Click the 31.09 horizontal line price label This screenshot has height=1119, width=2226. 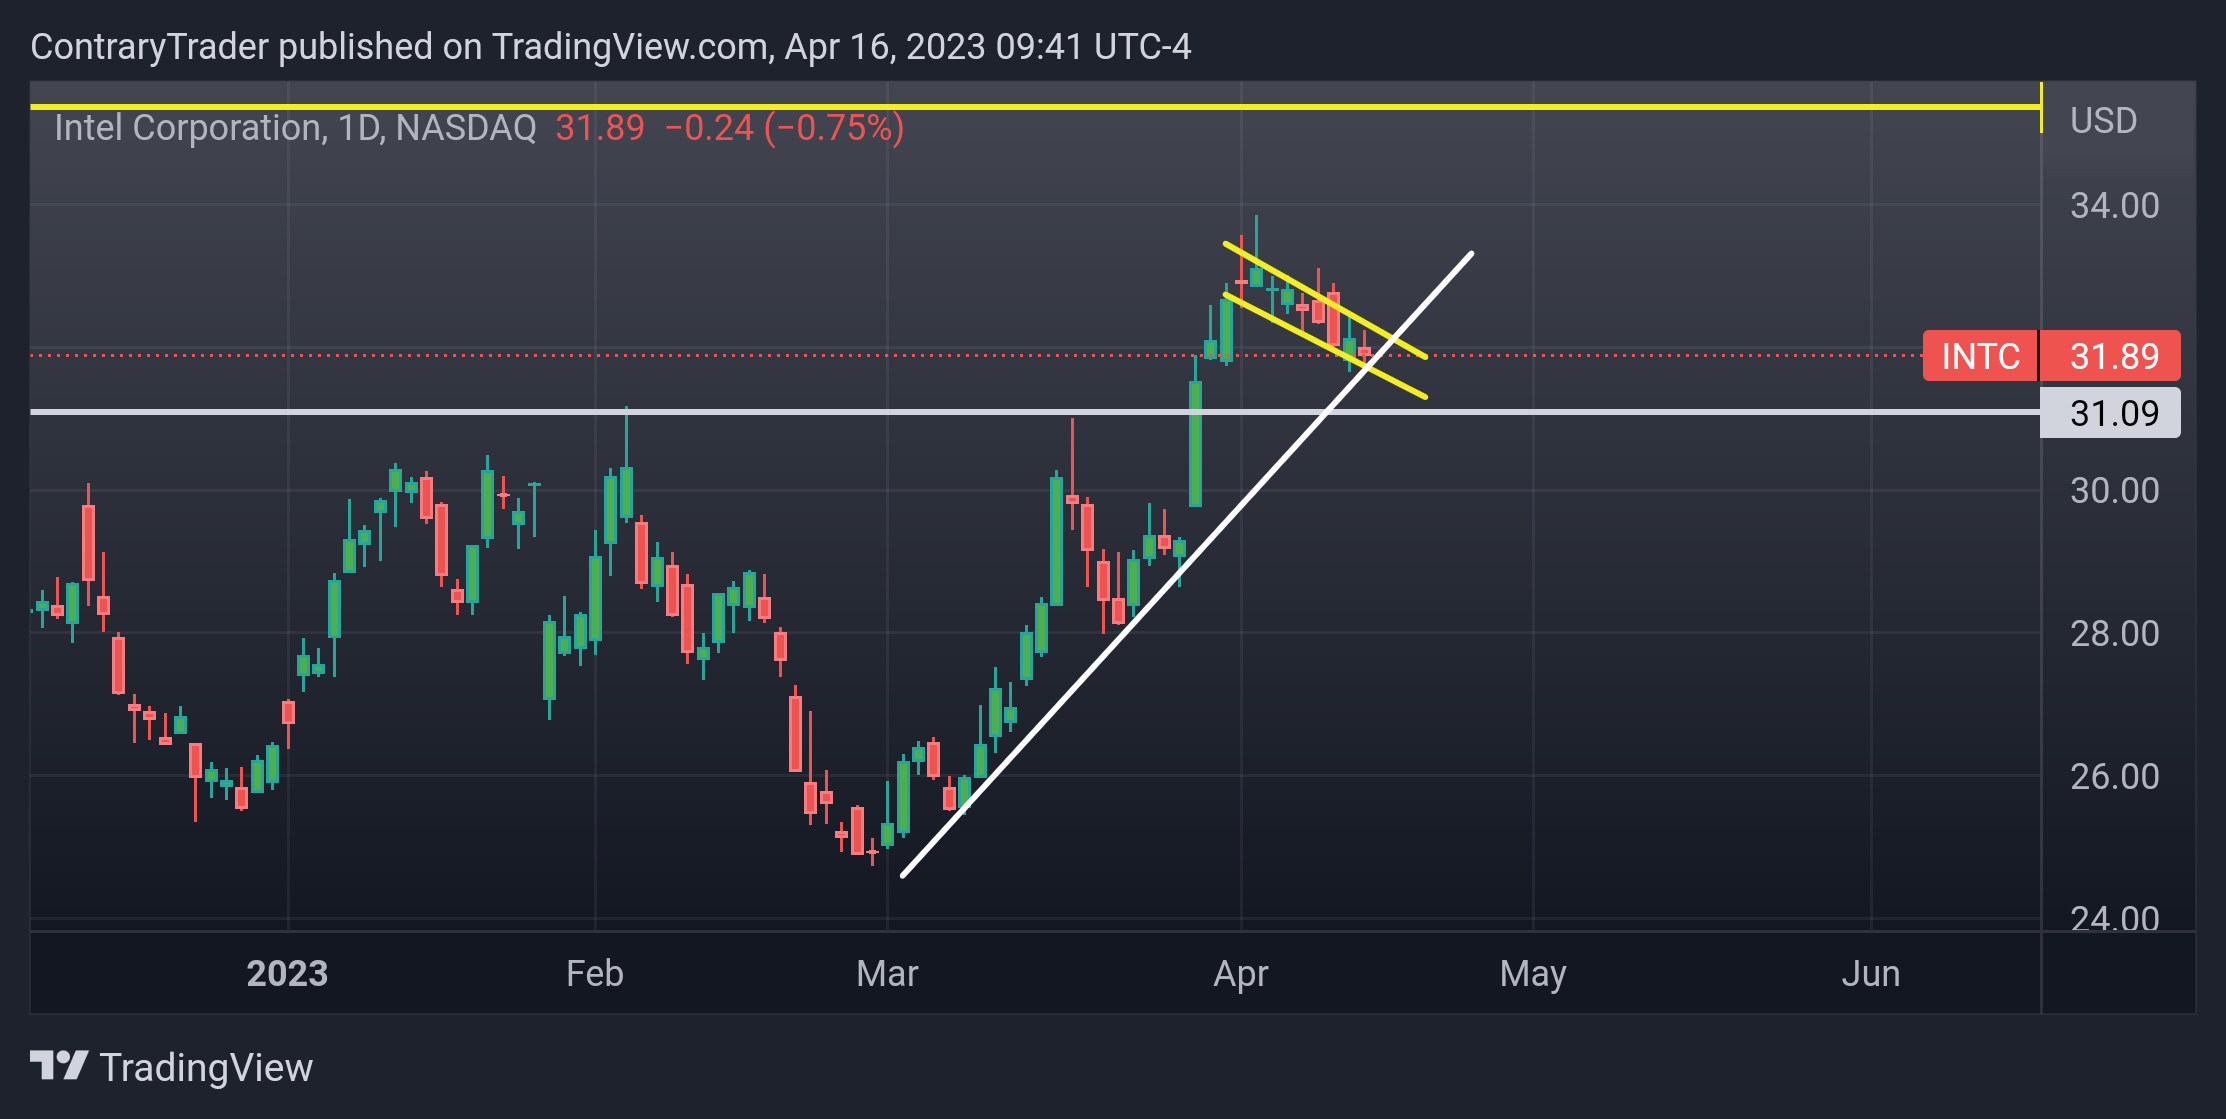click(2110, 413)
